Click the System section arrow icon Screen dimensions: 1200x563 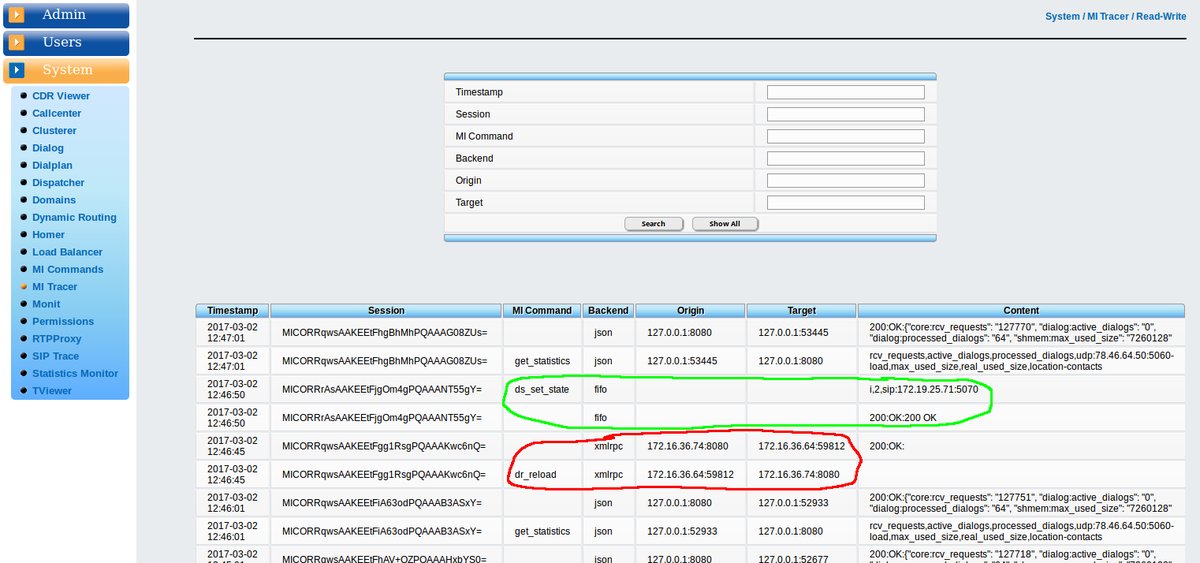17,71
